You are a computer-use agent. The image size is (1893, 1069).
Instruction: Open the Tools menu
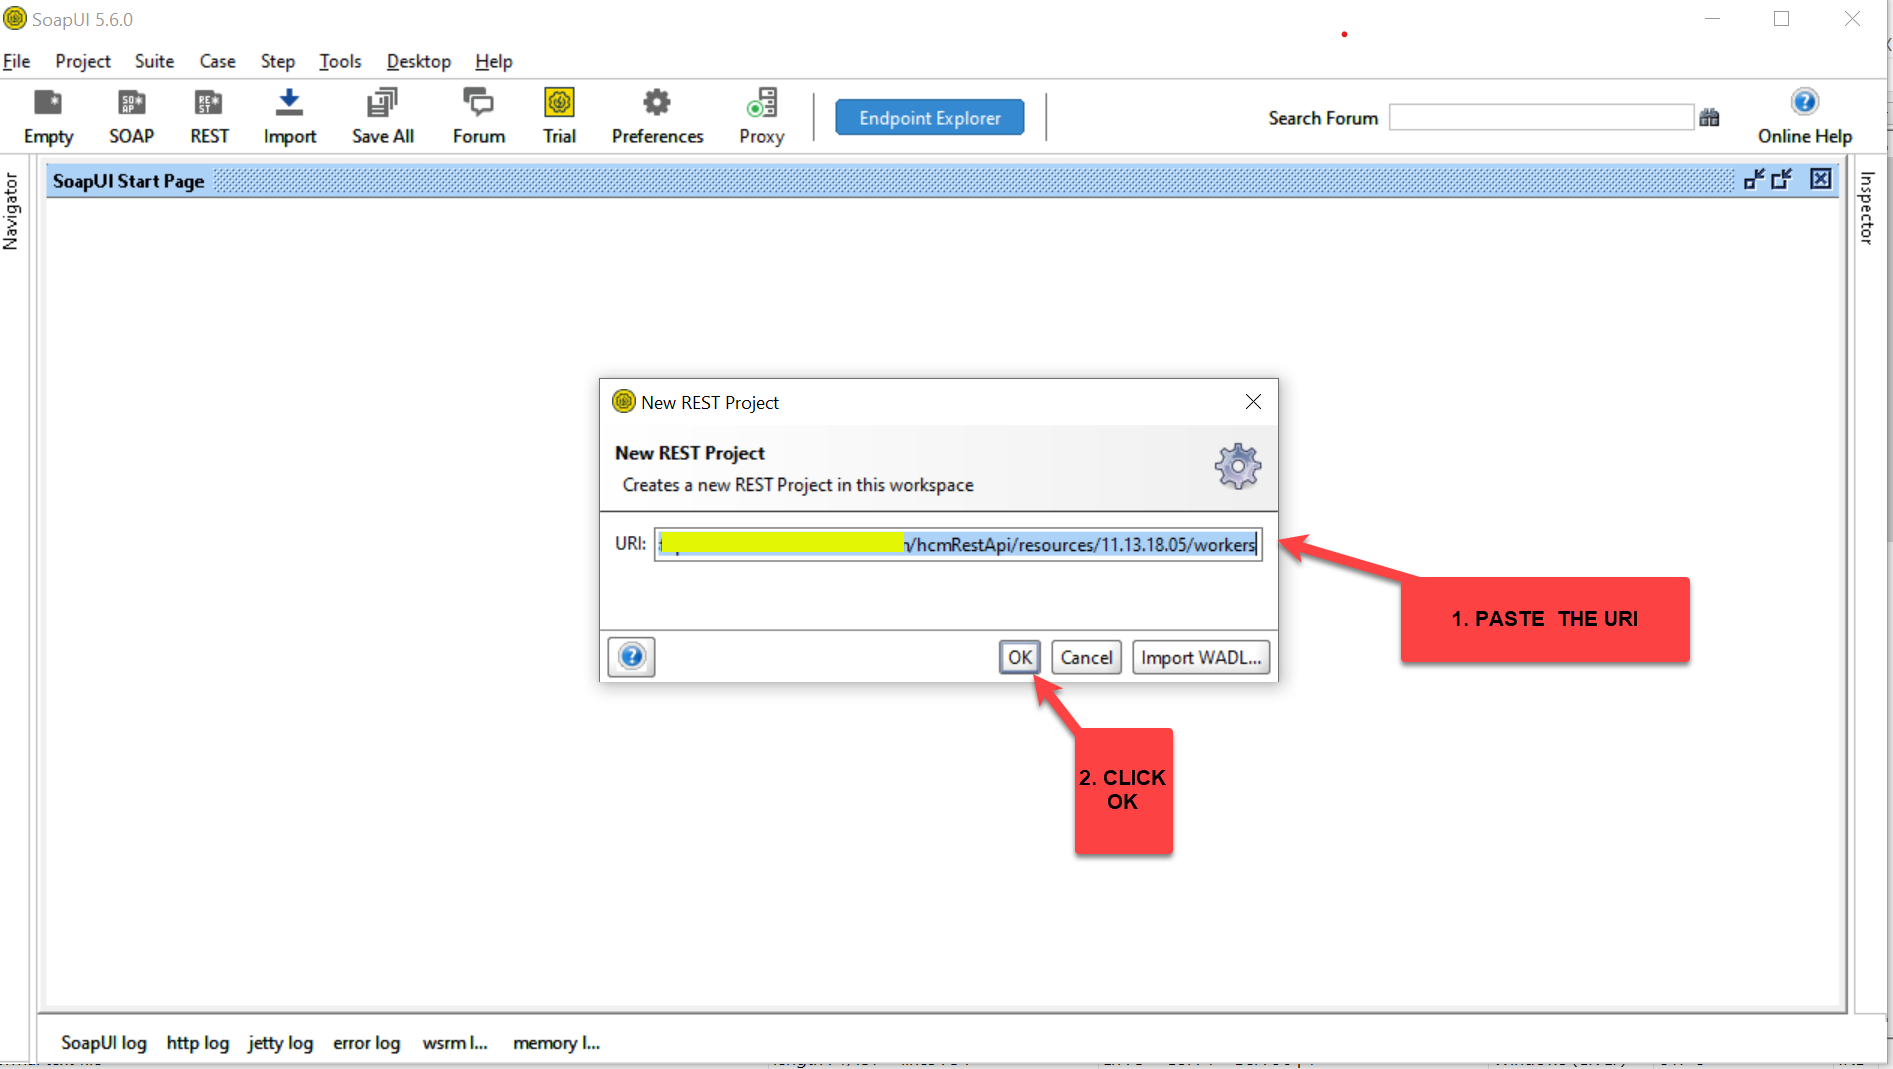click(340, 61)
